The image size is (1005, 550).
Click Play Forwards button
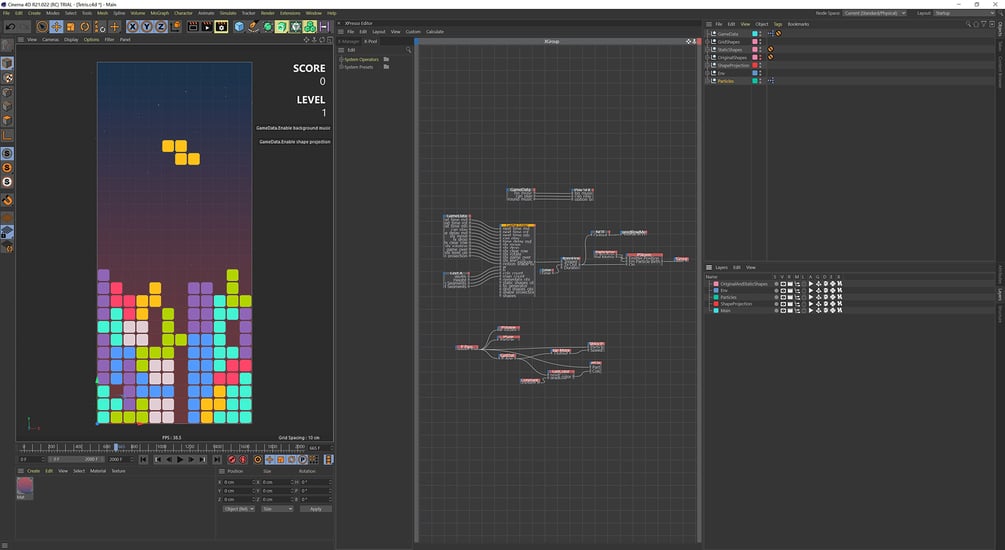[180, 459]
